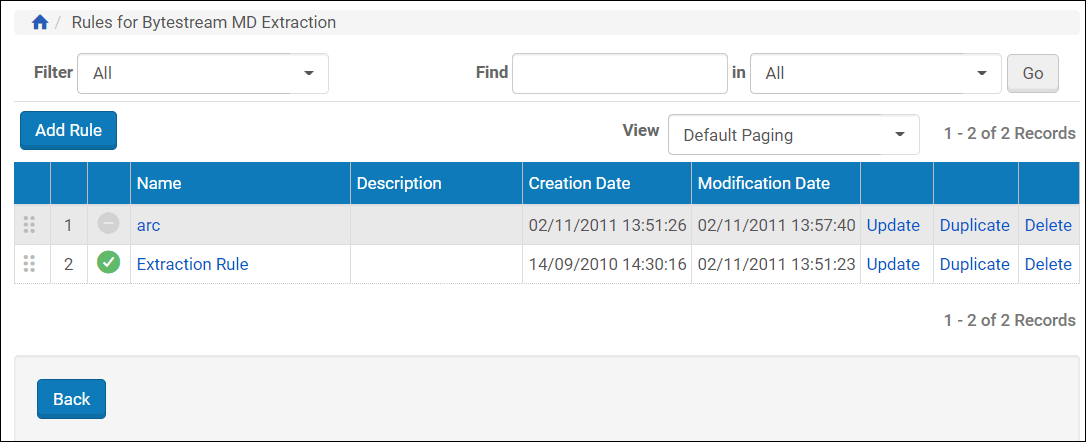
Task: Open the Filter dropdown
Action: click(202, 73)
